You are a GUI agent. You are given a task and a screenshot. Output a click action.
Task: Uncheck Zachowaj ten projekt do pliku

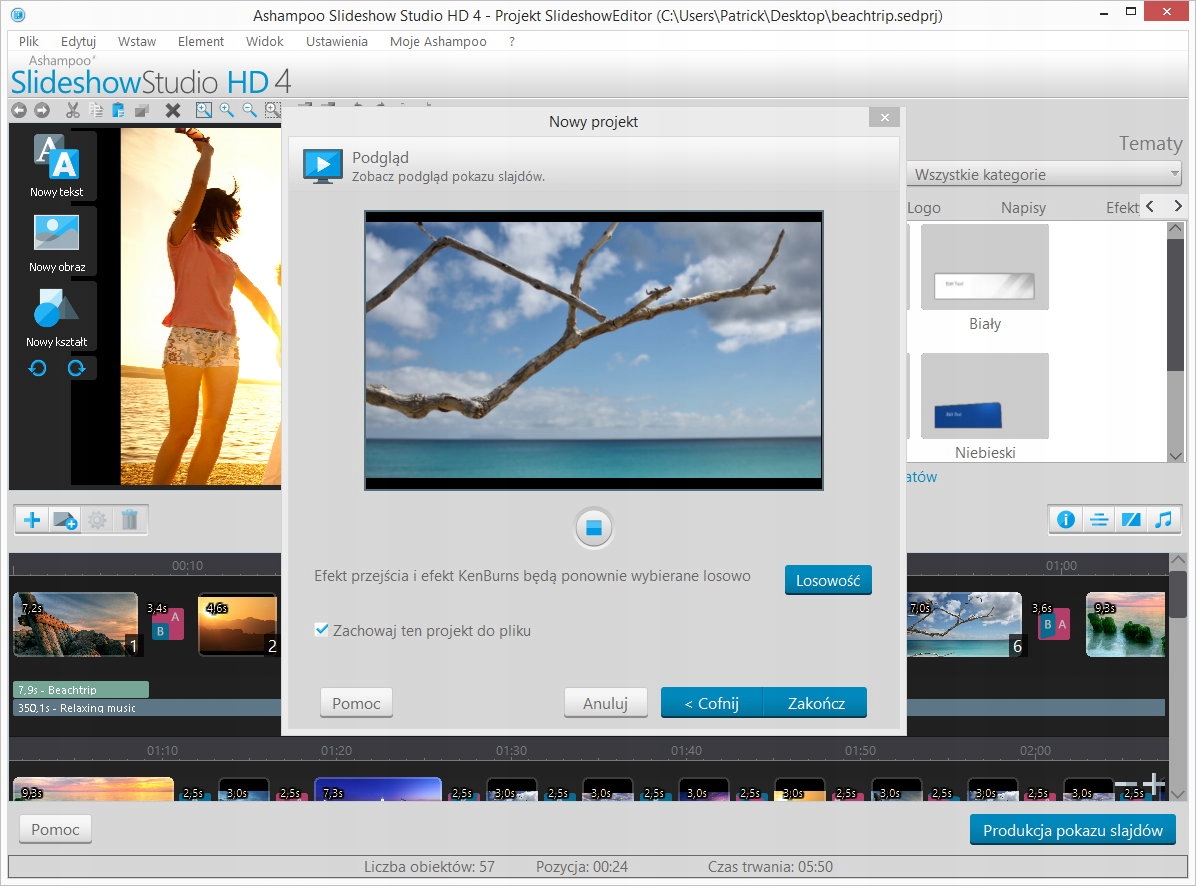(x=321, y=630)
